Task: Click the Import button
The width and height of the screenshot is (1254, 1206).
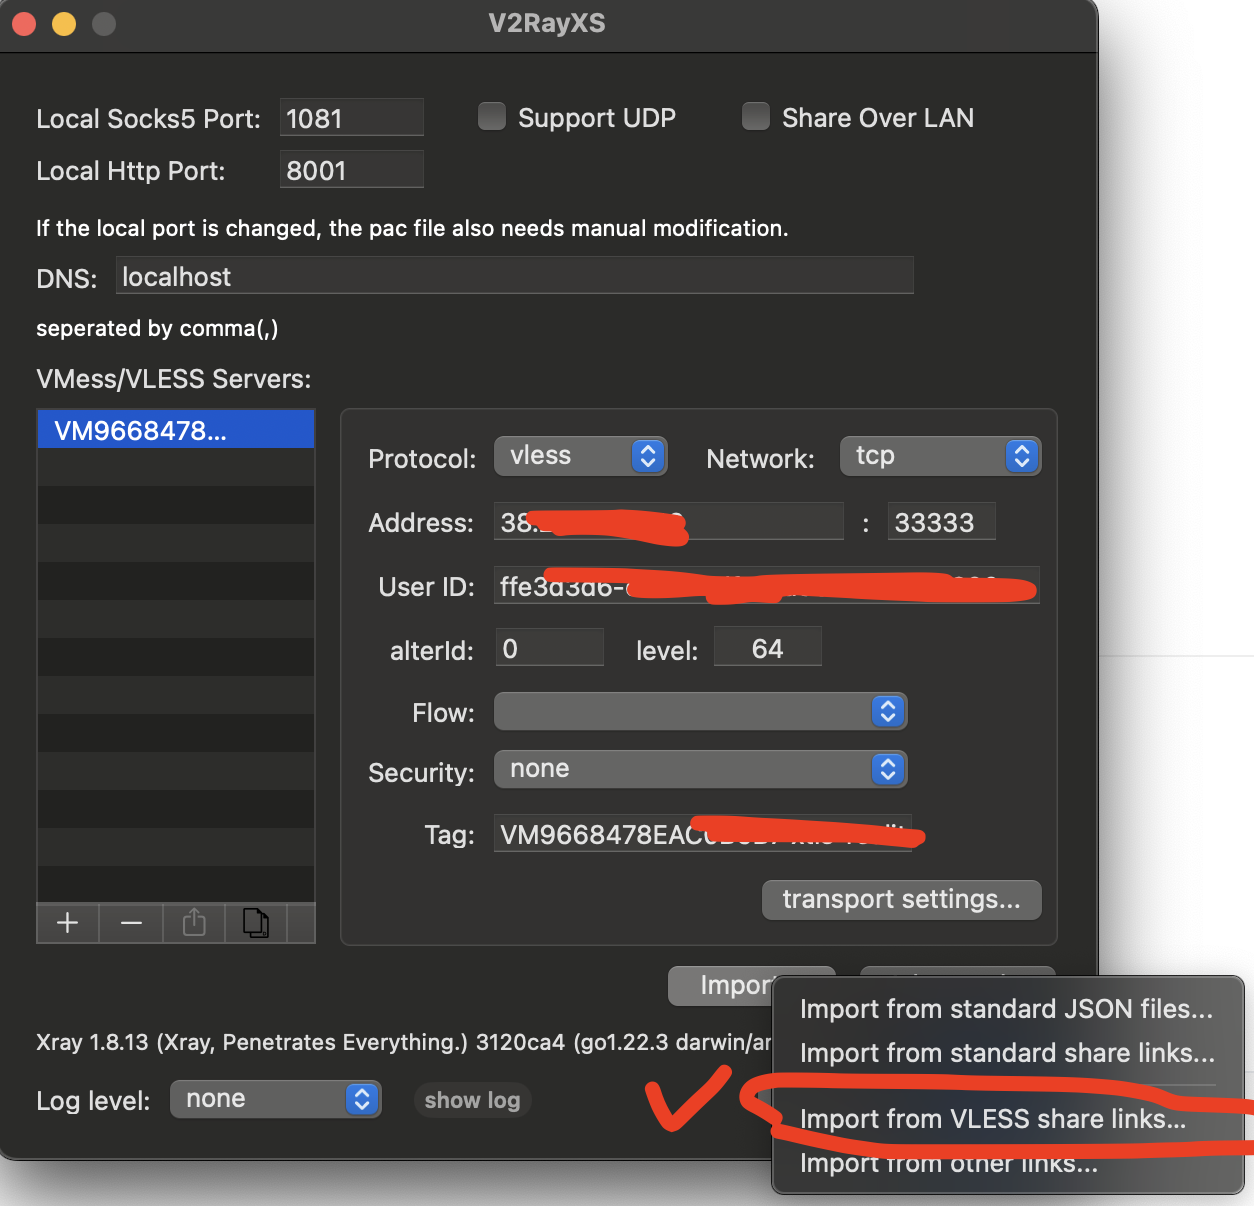Action: click(751, 985)
